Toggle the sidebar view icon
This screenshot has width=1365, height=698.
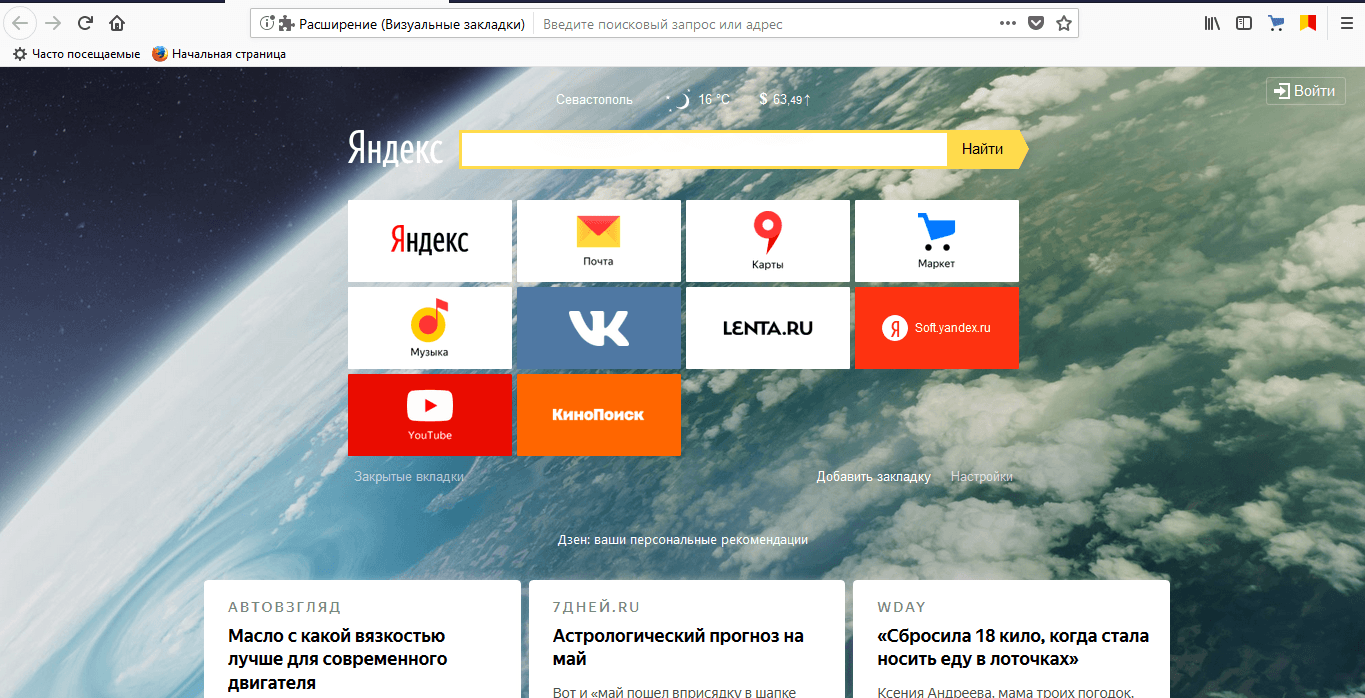click(1244, 23)
